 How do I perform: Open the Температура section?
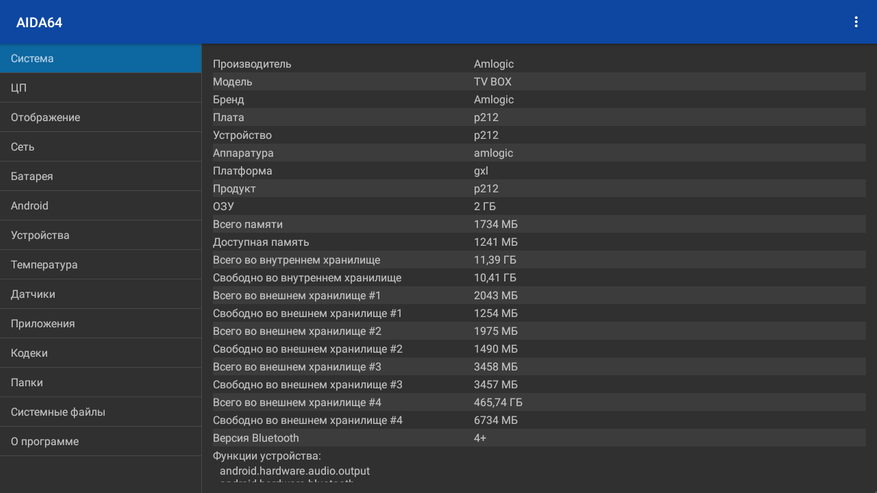tap(101, 265)
